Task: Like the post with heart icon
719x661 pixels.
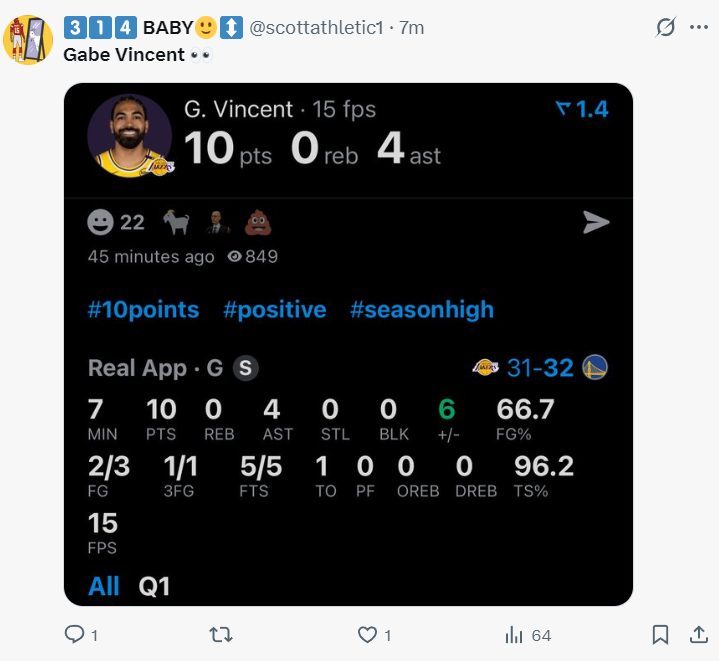Action: click(367, 634)
